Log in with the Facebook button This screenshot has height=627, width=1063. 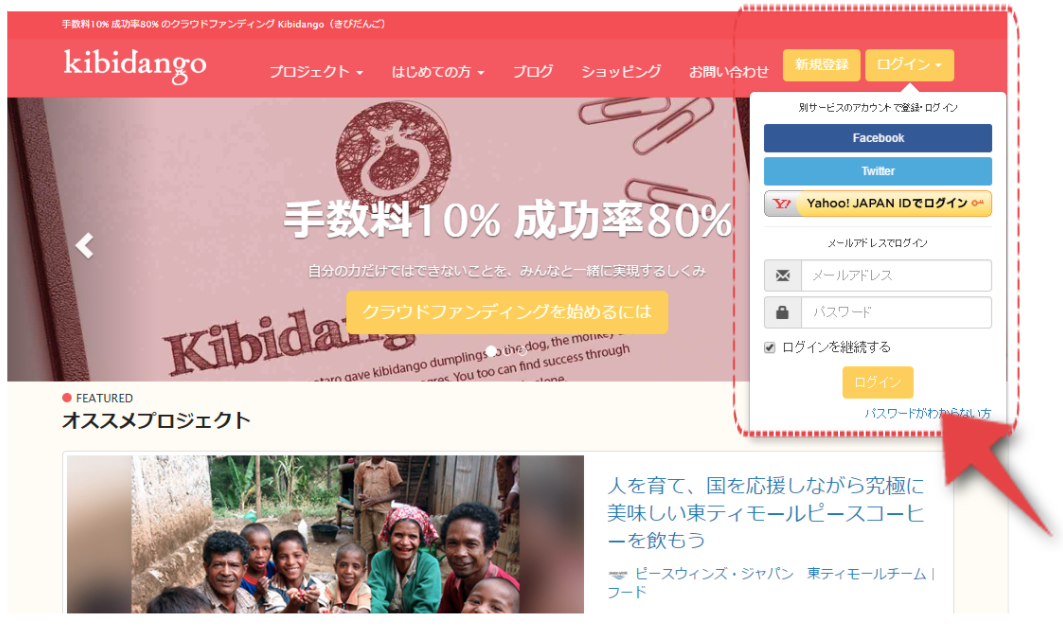pyautogui.click(x=877, y=138)
